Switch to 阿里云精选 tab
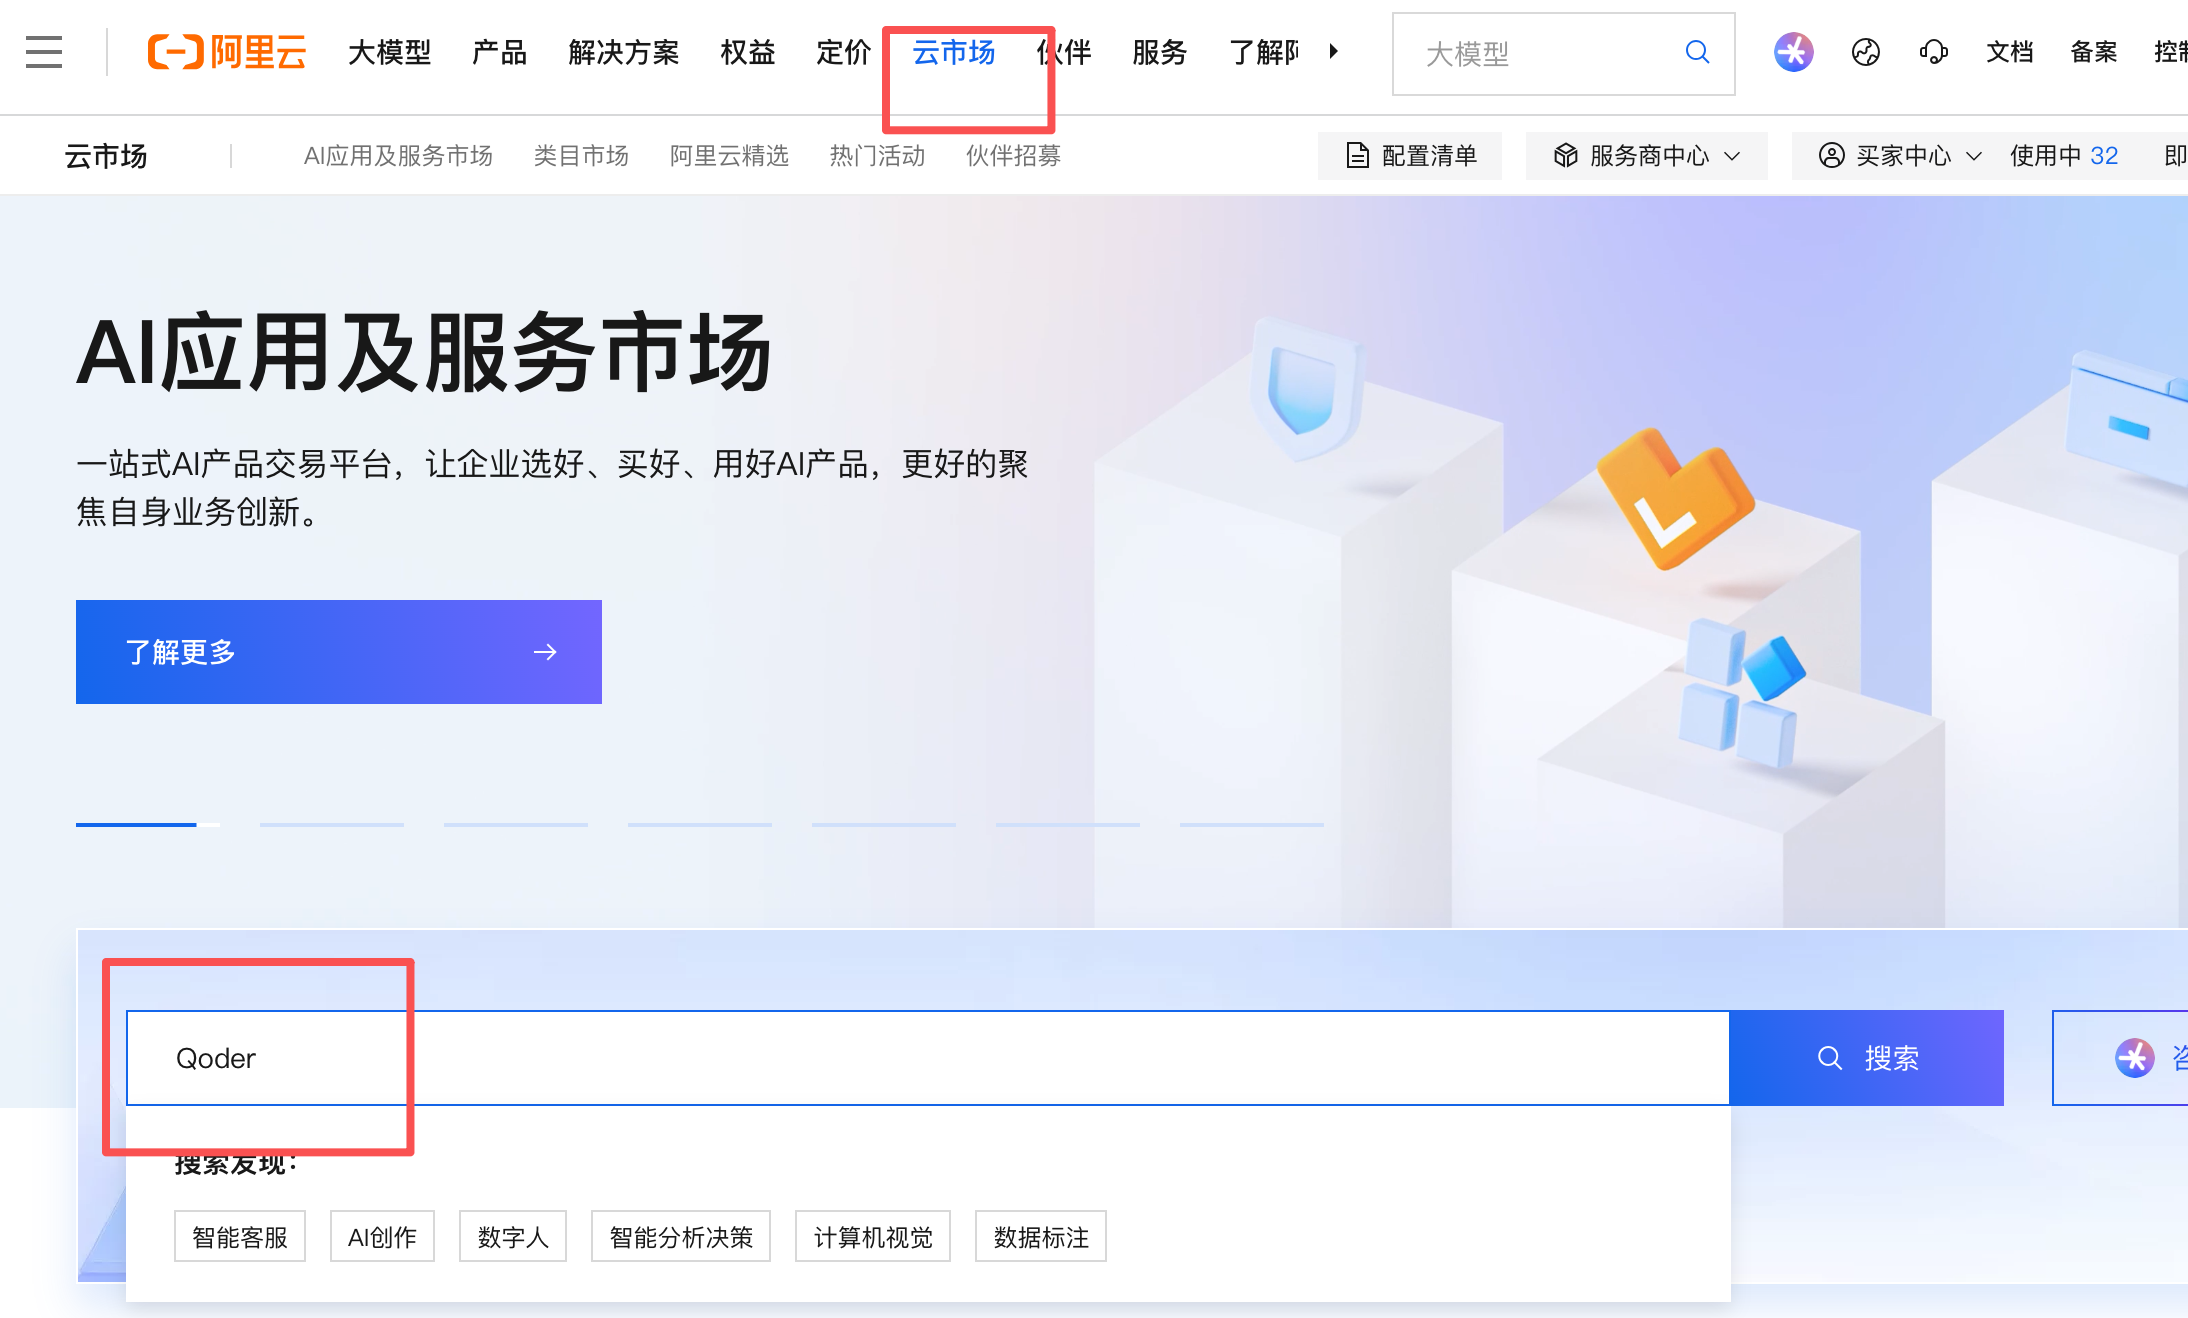 point(729,156)
